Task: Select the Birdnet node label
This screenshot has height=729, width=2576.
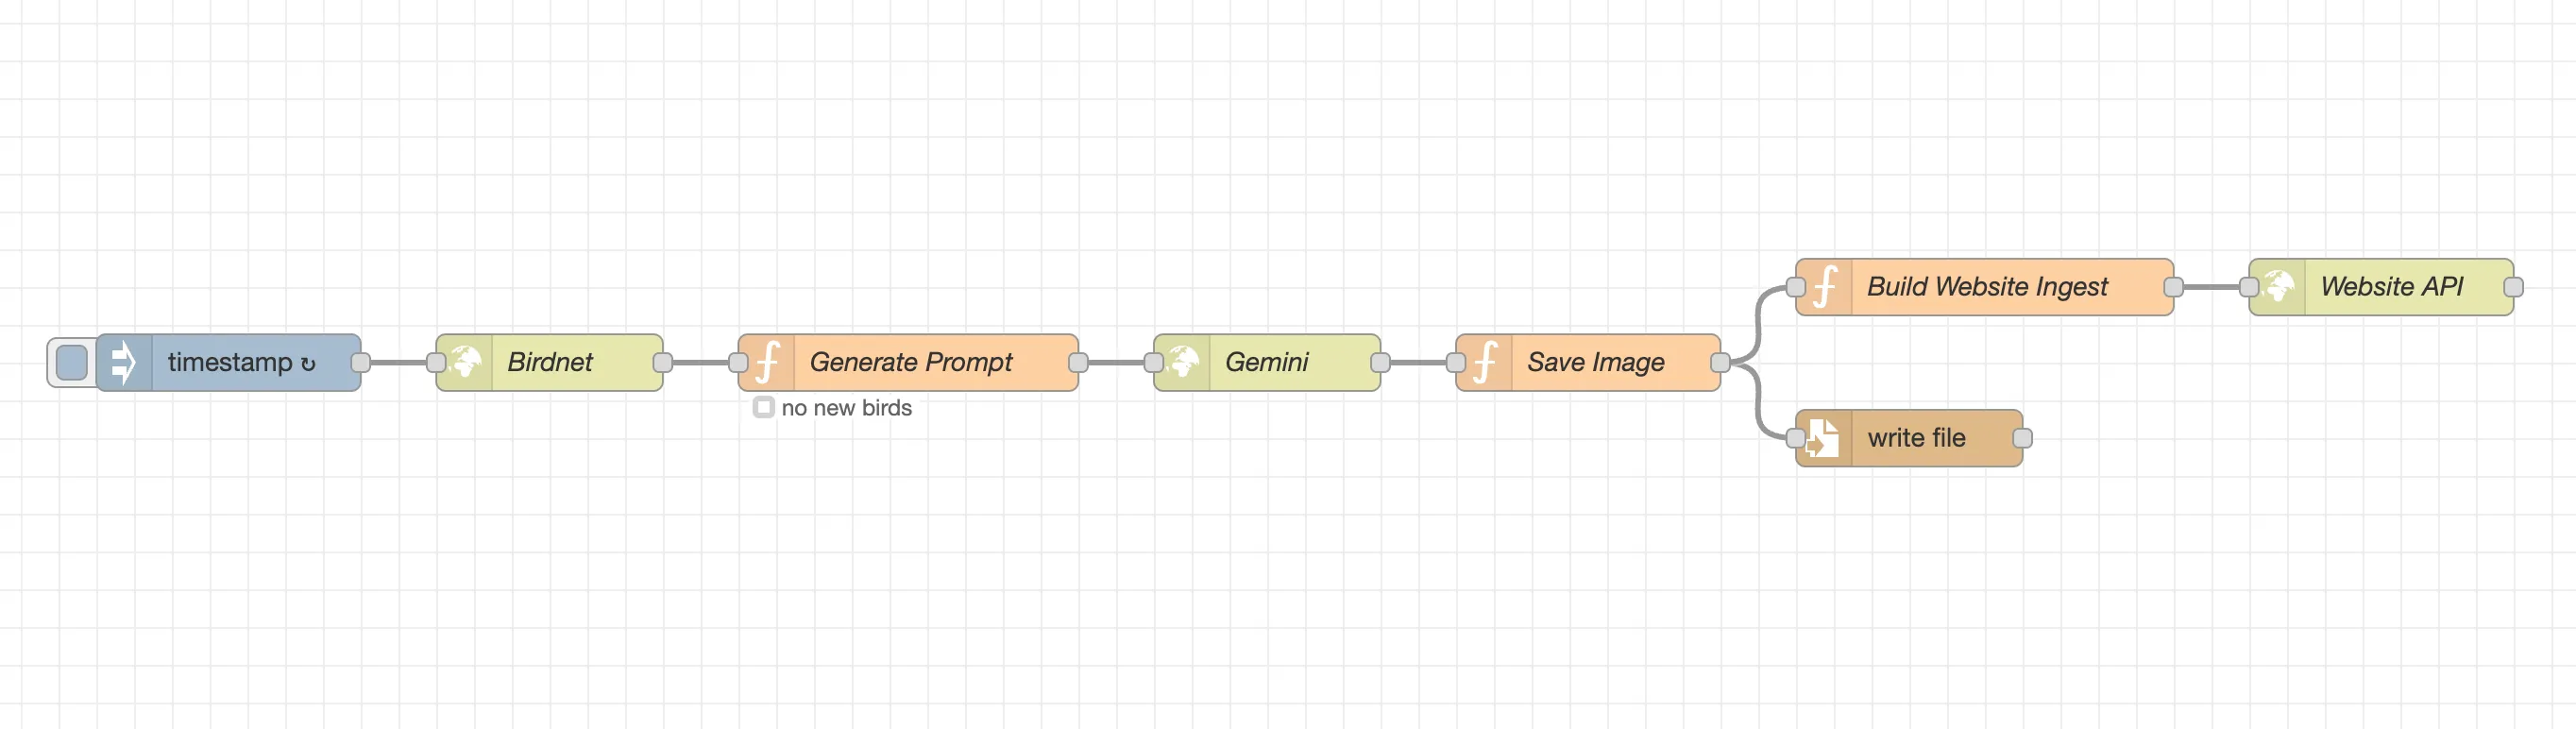Action: click(550, 362)
